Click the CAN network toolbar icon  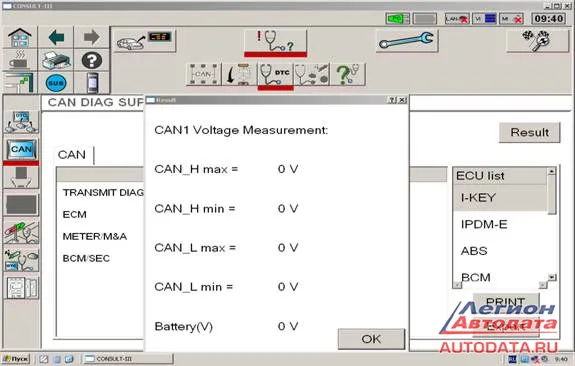[x=204, y=74]
